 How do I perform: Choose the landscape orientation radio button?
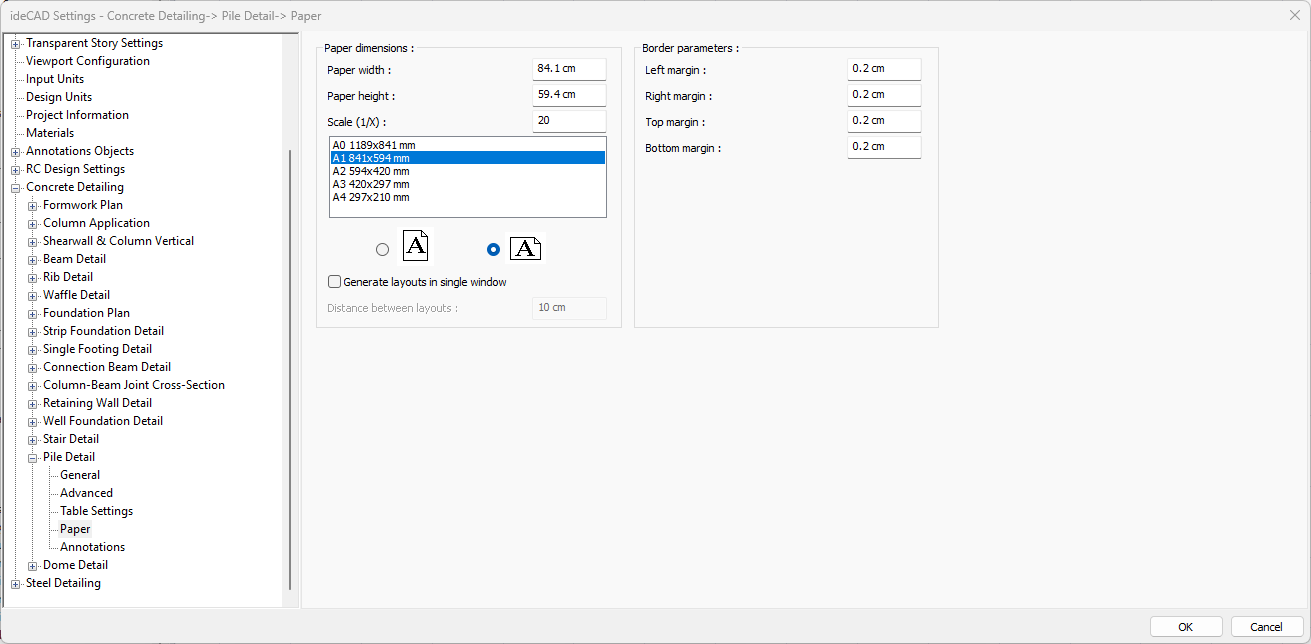click(x=492, y=250)
